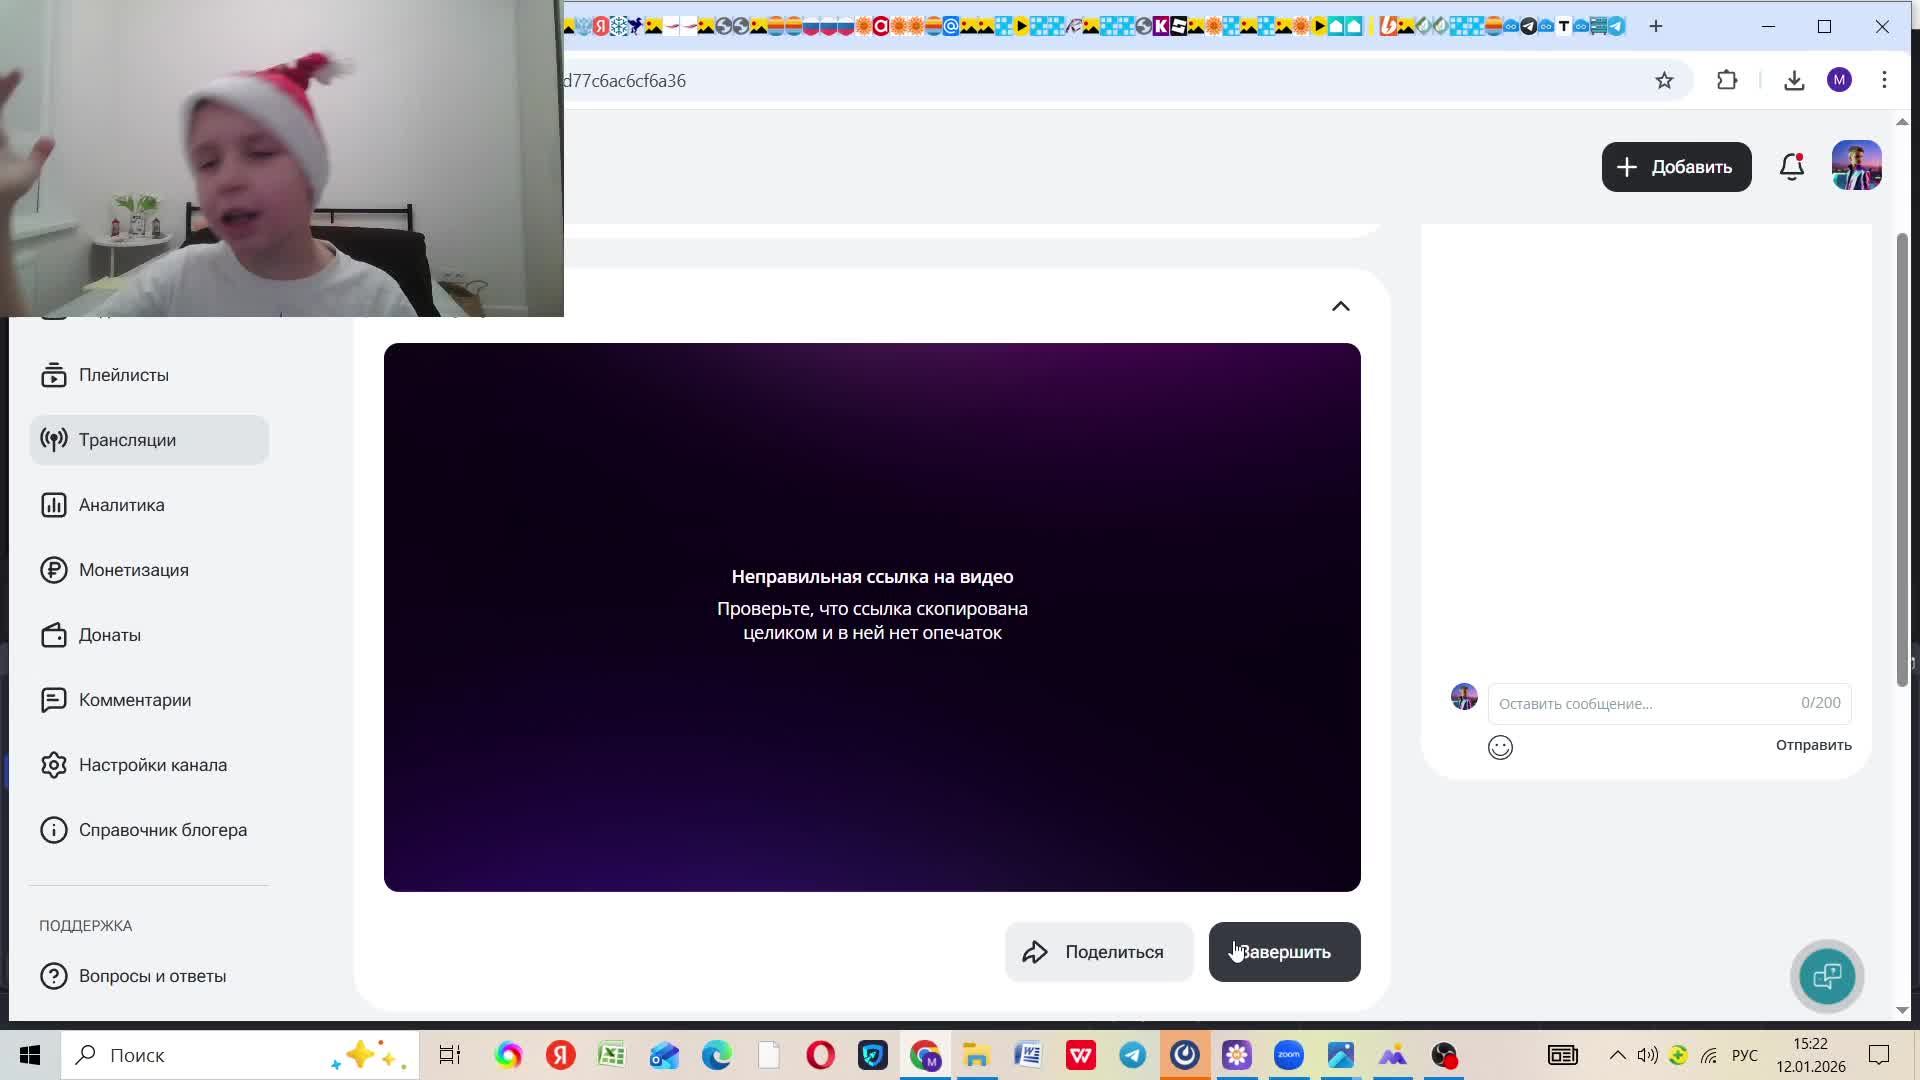
Task: Open Telegram from the taskbar
Action: tap(1133, 1055)
